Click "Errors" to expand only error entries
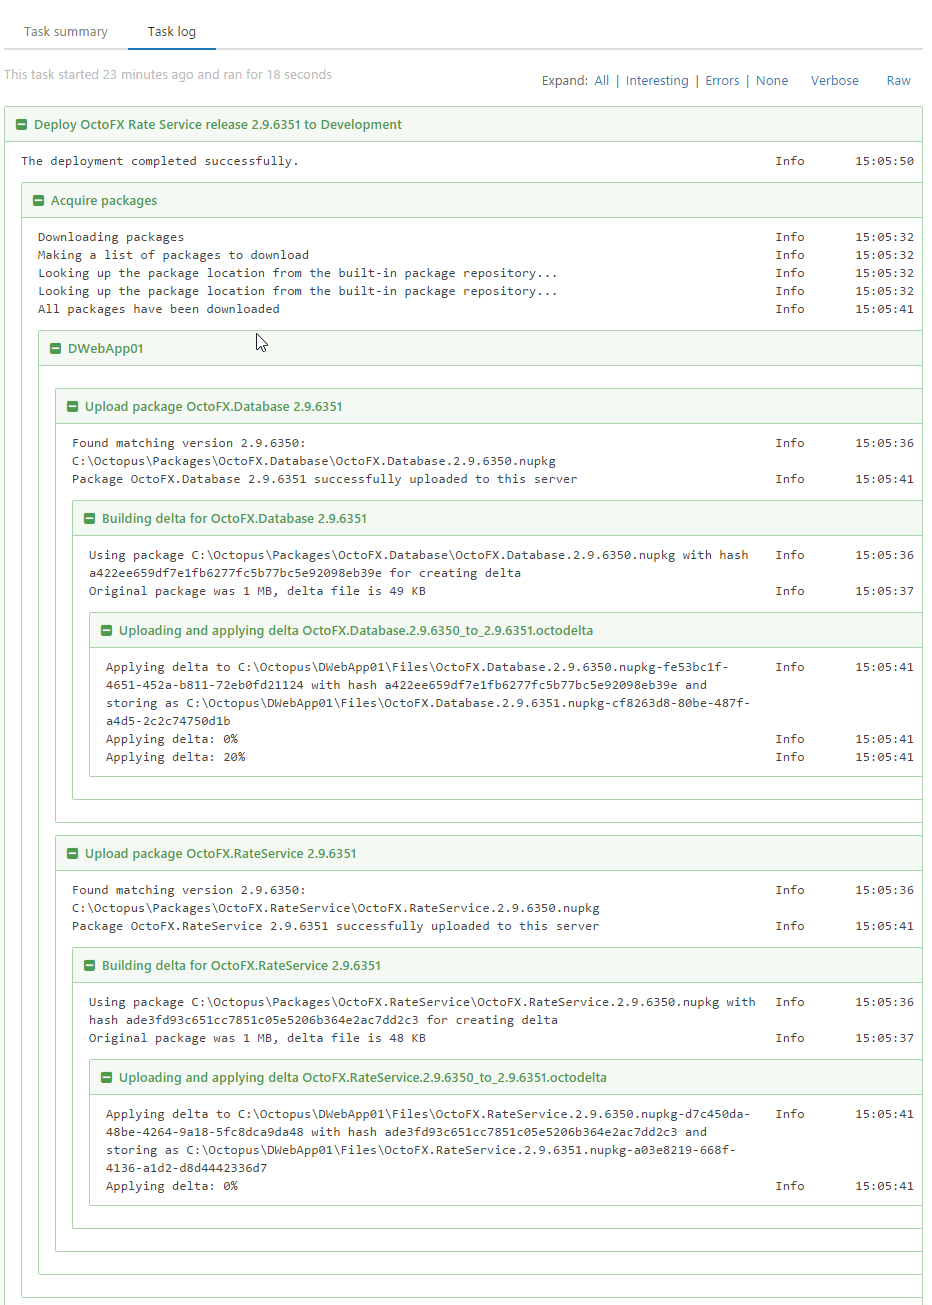The height and width of the screenshot is (1305, 932). point(722,80)
